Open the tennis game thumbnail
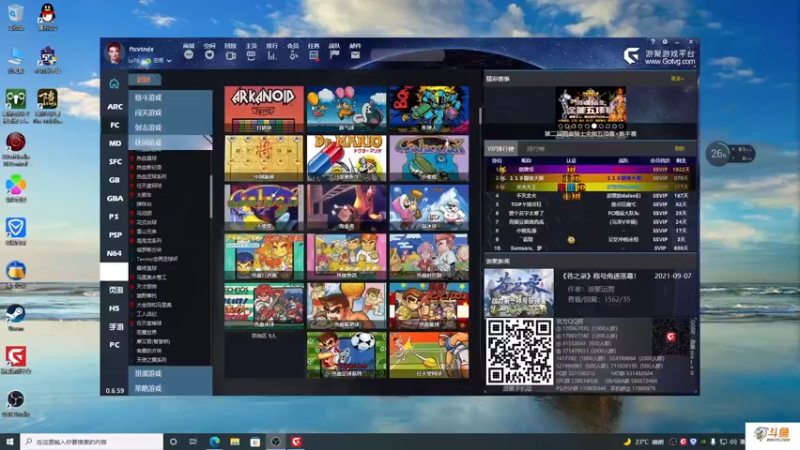 pyautogui.click(x=429, y=355)
